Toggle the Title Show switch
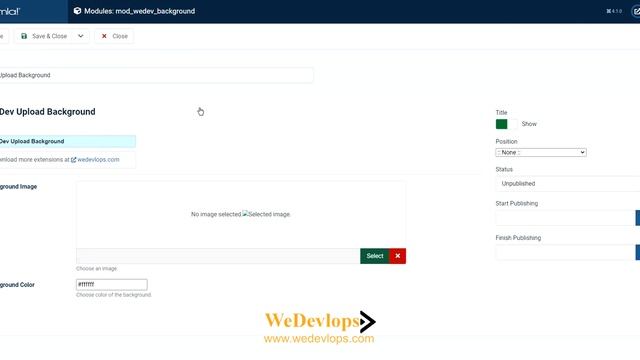640x360 pixels. (507, 124)
